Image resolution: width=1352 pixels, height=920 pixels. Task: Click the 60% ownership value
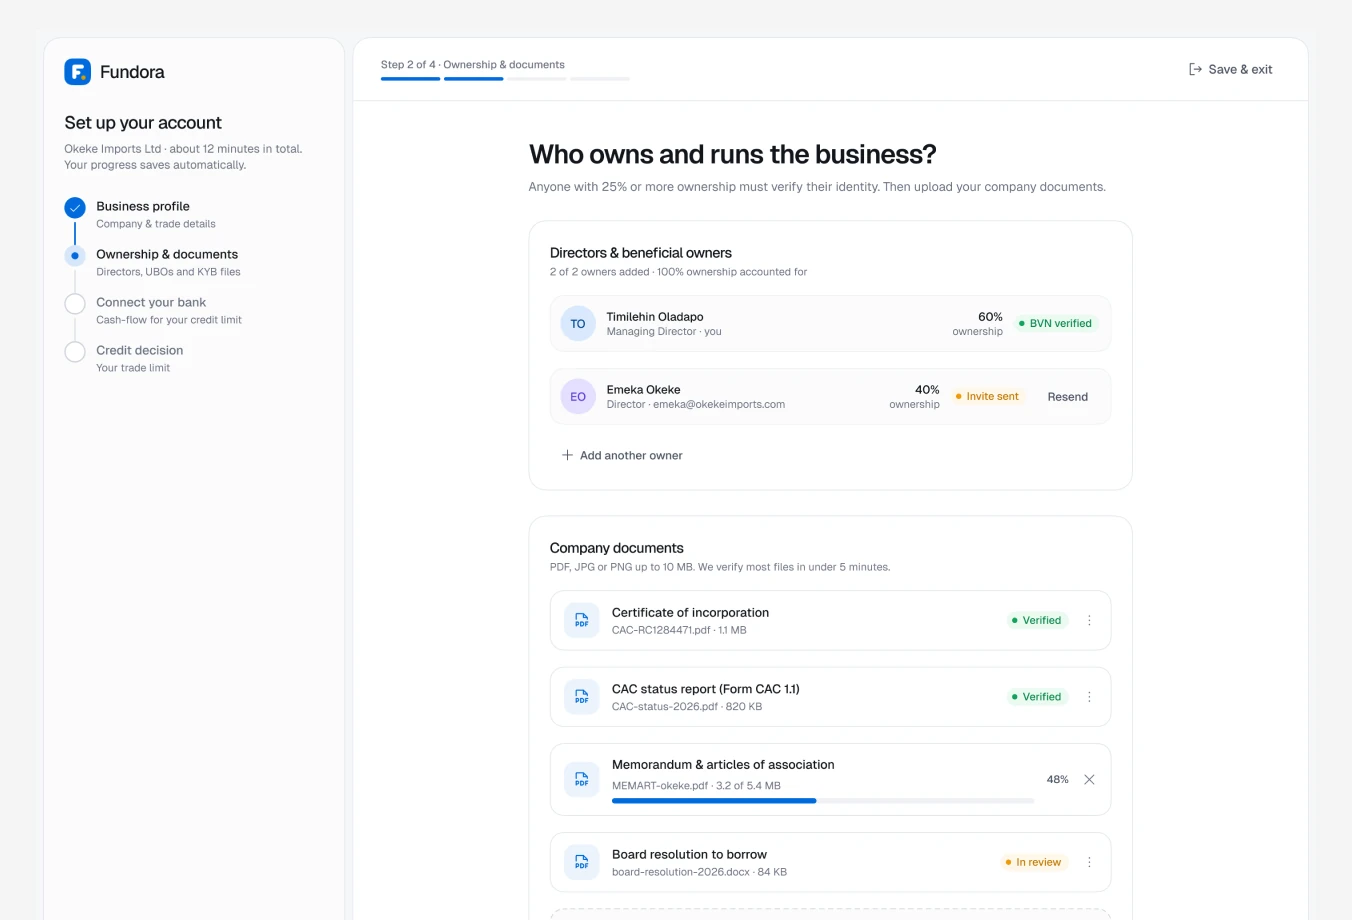tap(990, 317)
